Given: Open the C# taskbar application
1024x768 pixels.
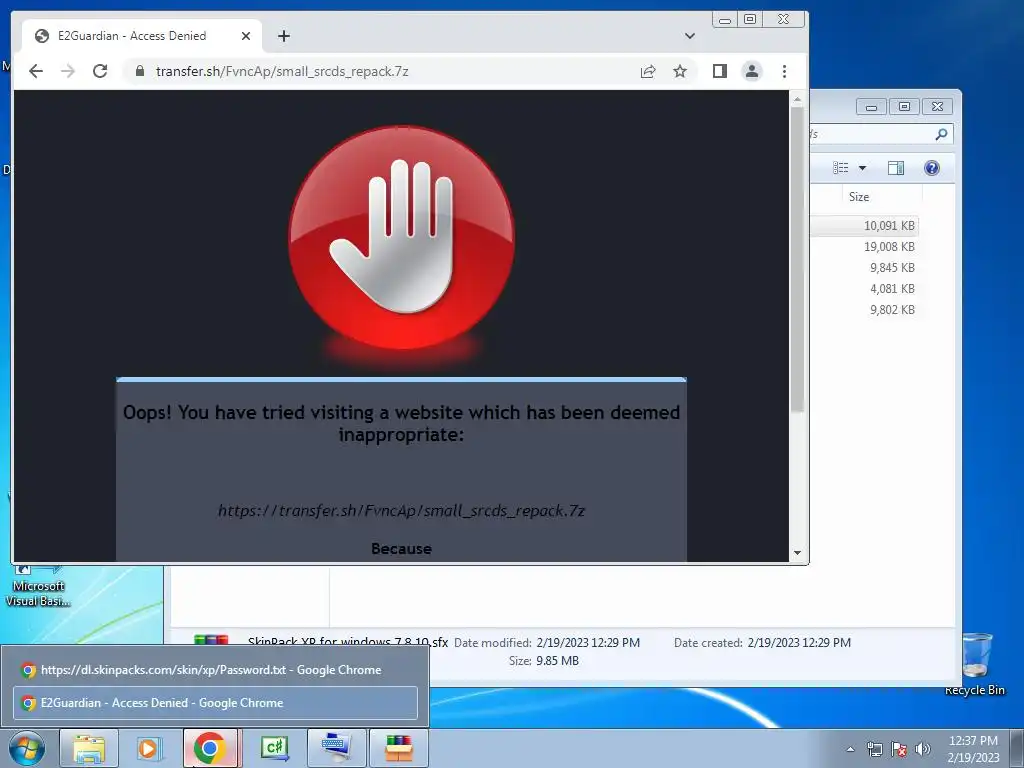Looking at the screenshot, I should [x=274, y=748].
